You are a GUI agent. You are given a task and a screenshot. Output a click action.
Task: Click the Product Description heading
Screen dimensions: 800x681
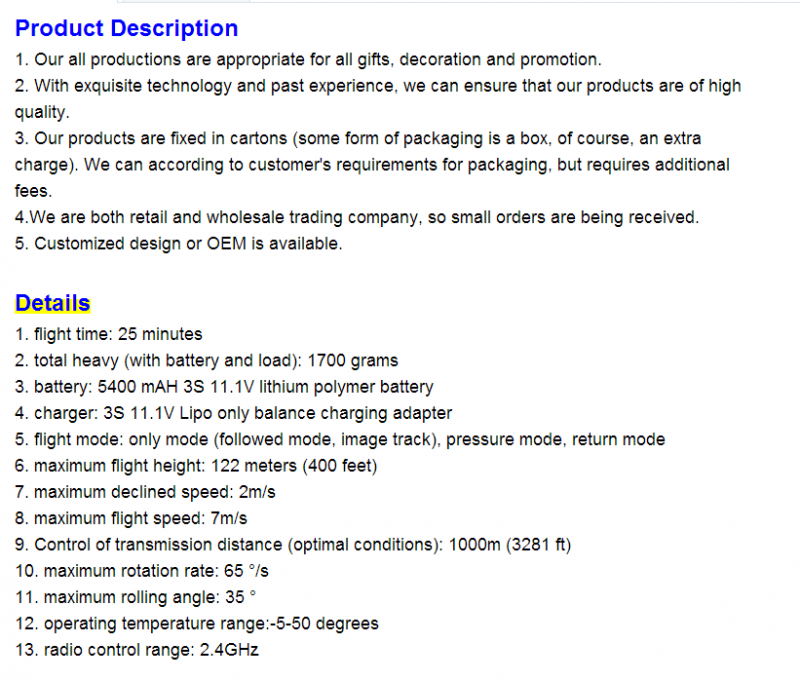point(127,29)
